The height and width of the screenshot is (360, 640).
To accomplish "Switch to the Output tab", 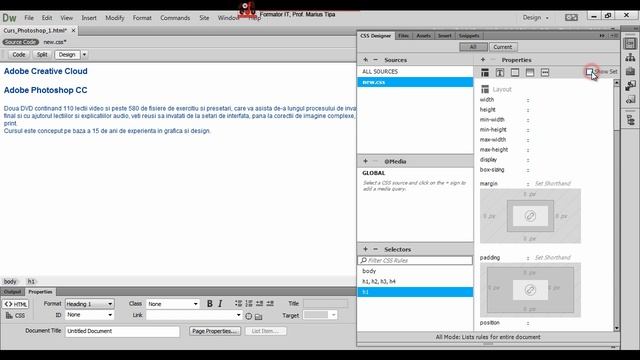I will tap(13, 292).
